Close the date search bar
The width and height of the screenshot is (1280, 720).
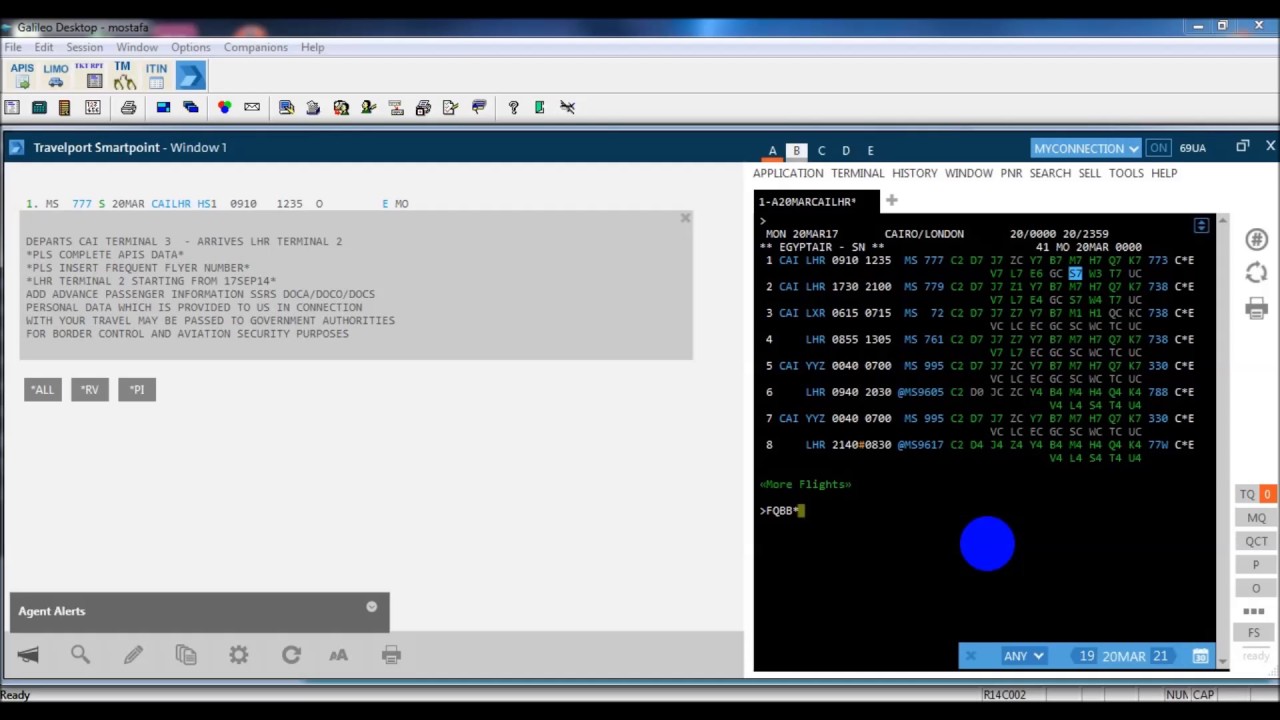point(970,656)
